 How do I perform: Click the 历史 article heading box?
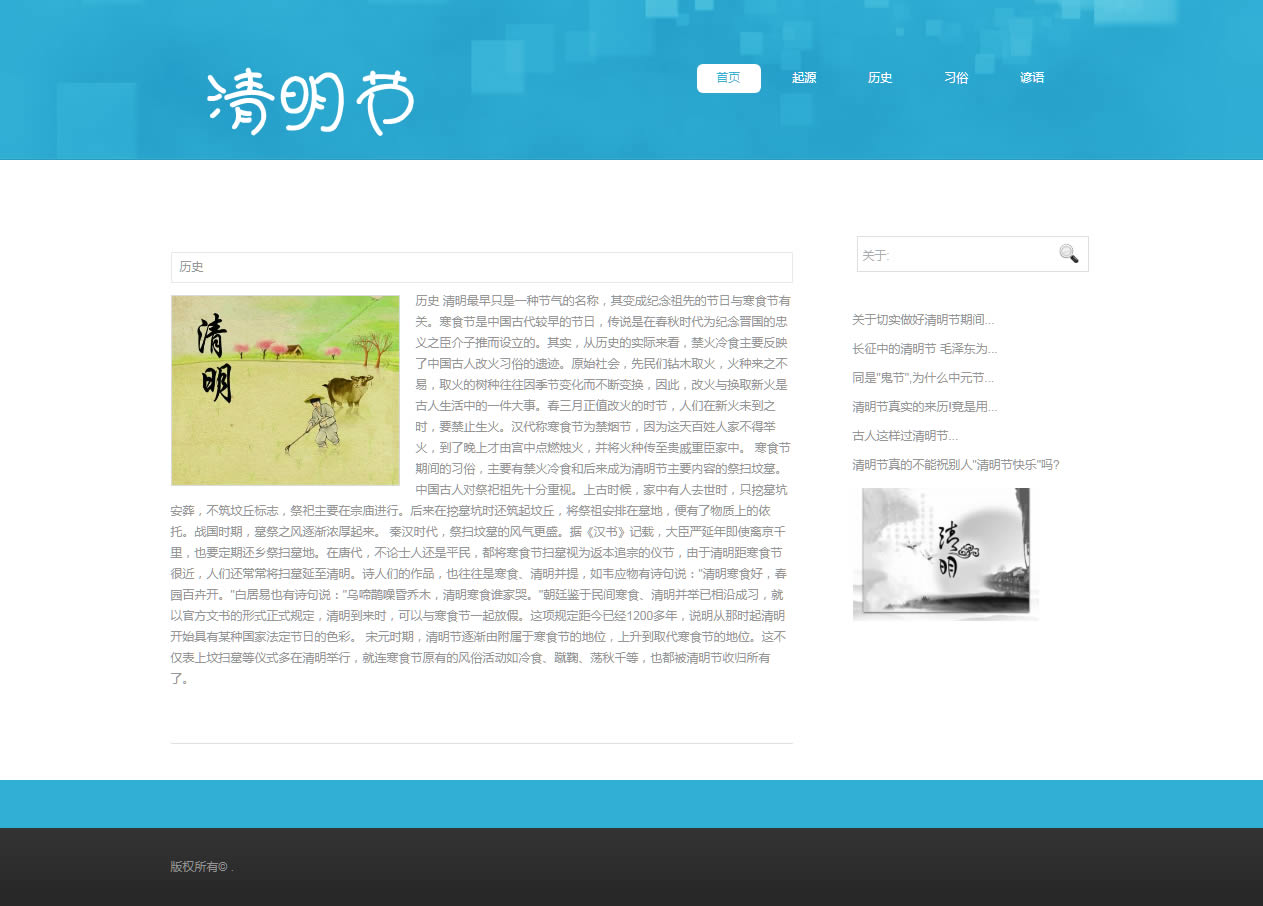481,267
